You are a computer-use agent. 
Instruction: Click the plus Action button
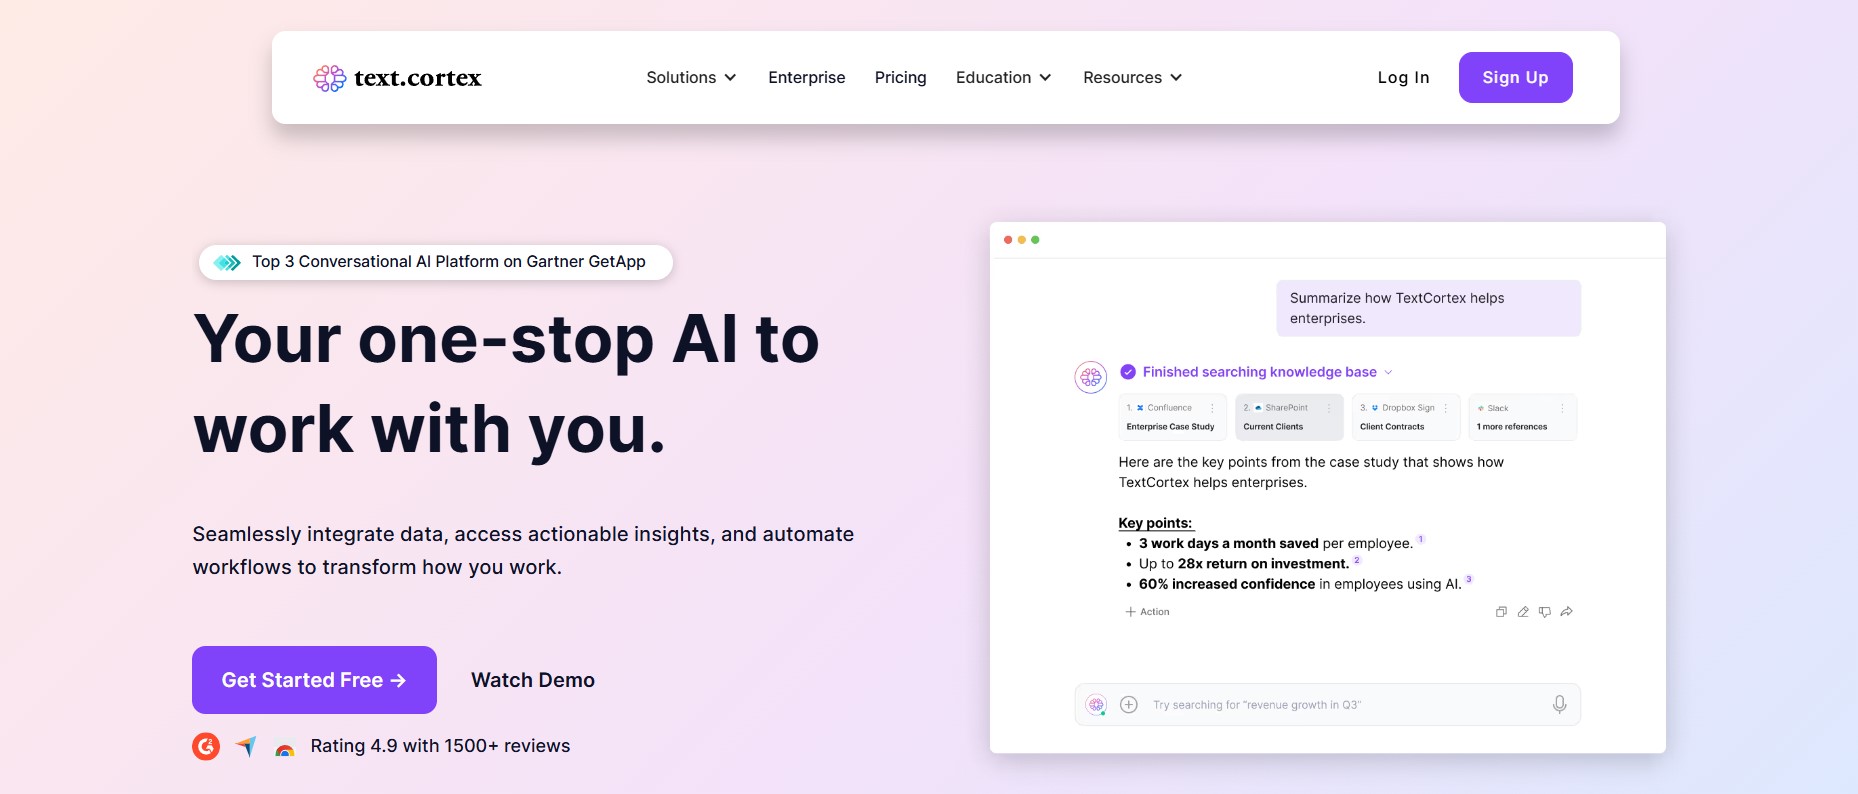(x=1147, y=612)
